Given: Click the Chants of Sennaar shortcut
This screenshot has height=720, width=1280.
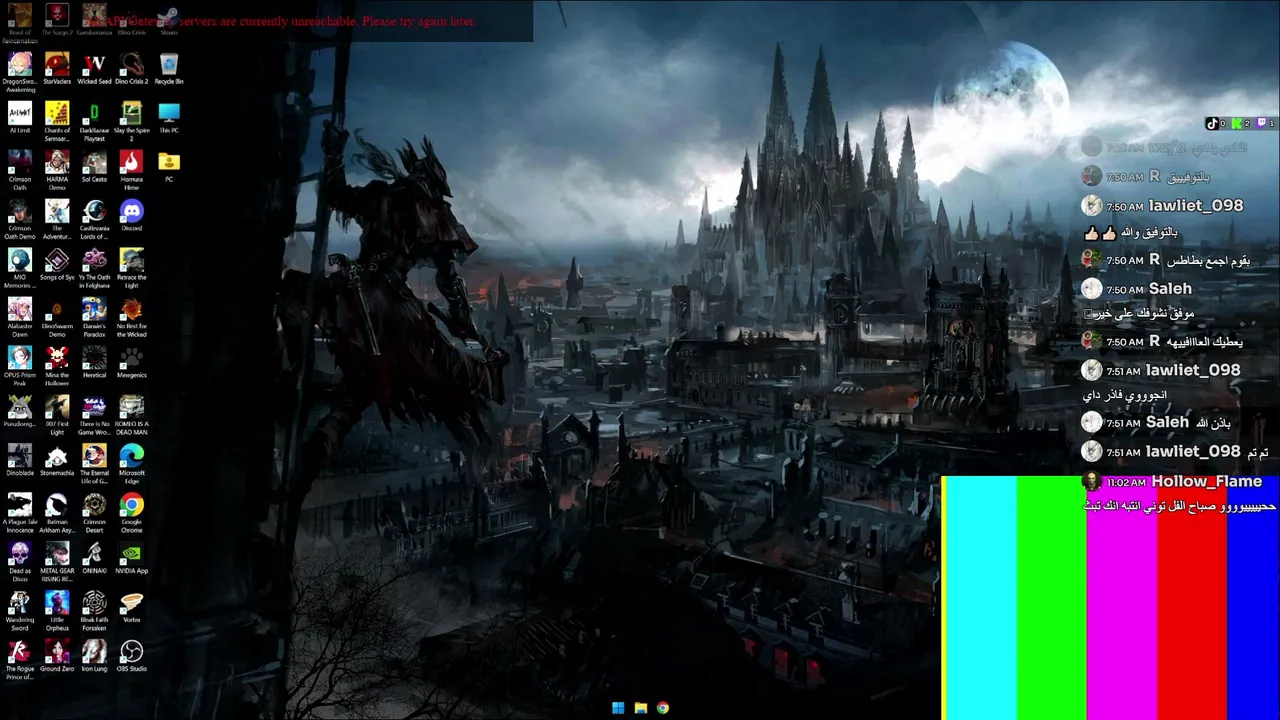Looking at the screenshot, I should click(x=57, y=120).
